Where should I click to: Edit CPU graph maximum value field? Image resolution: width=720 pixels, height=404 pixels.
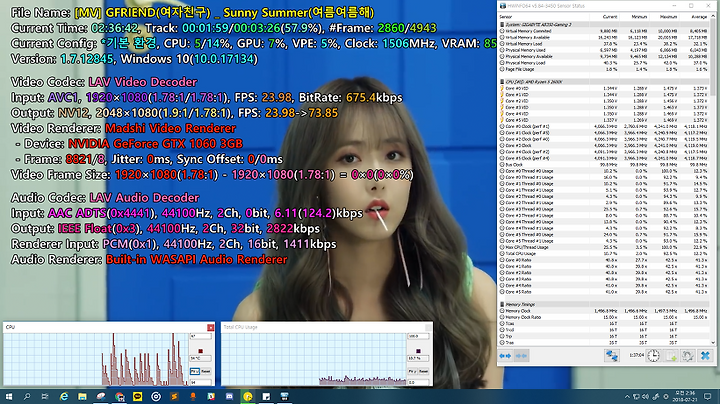[200, 336]
